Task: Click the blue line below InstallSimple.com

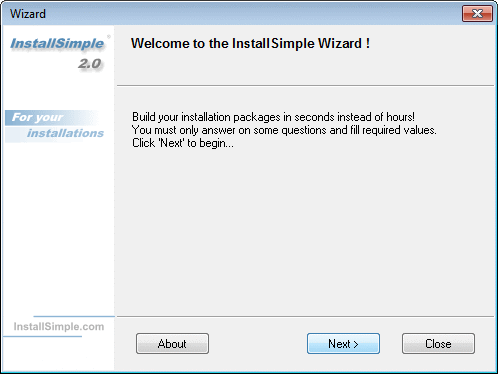Action: click(42, 337)
